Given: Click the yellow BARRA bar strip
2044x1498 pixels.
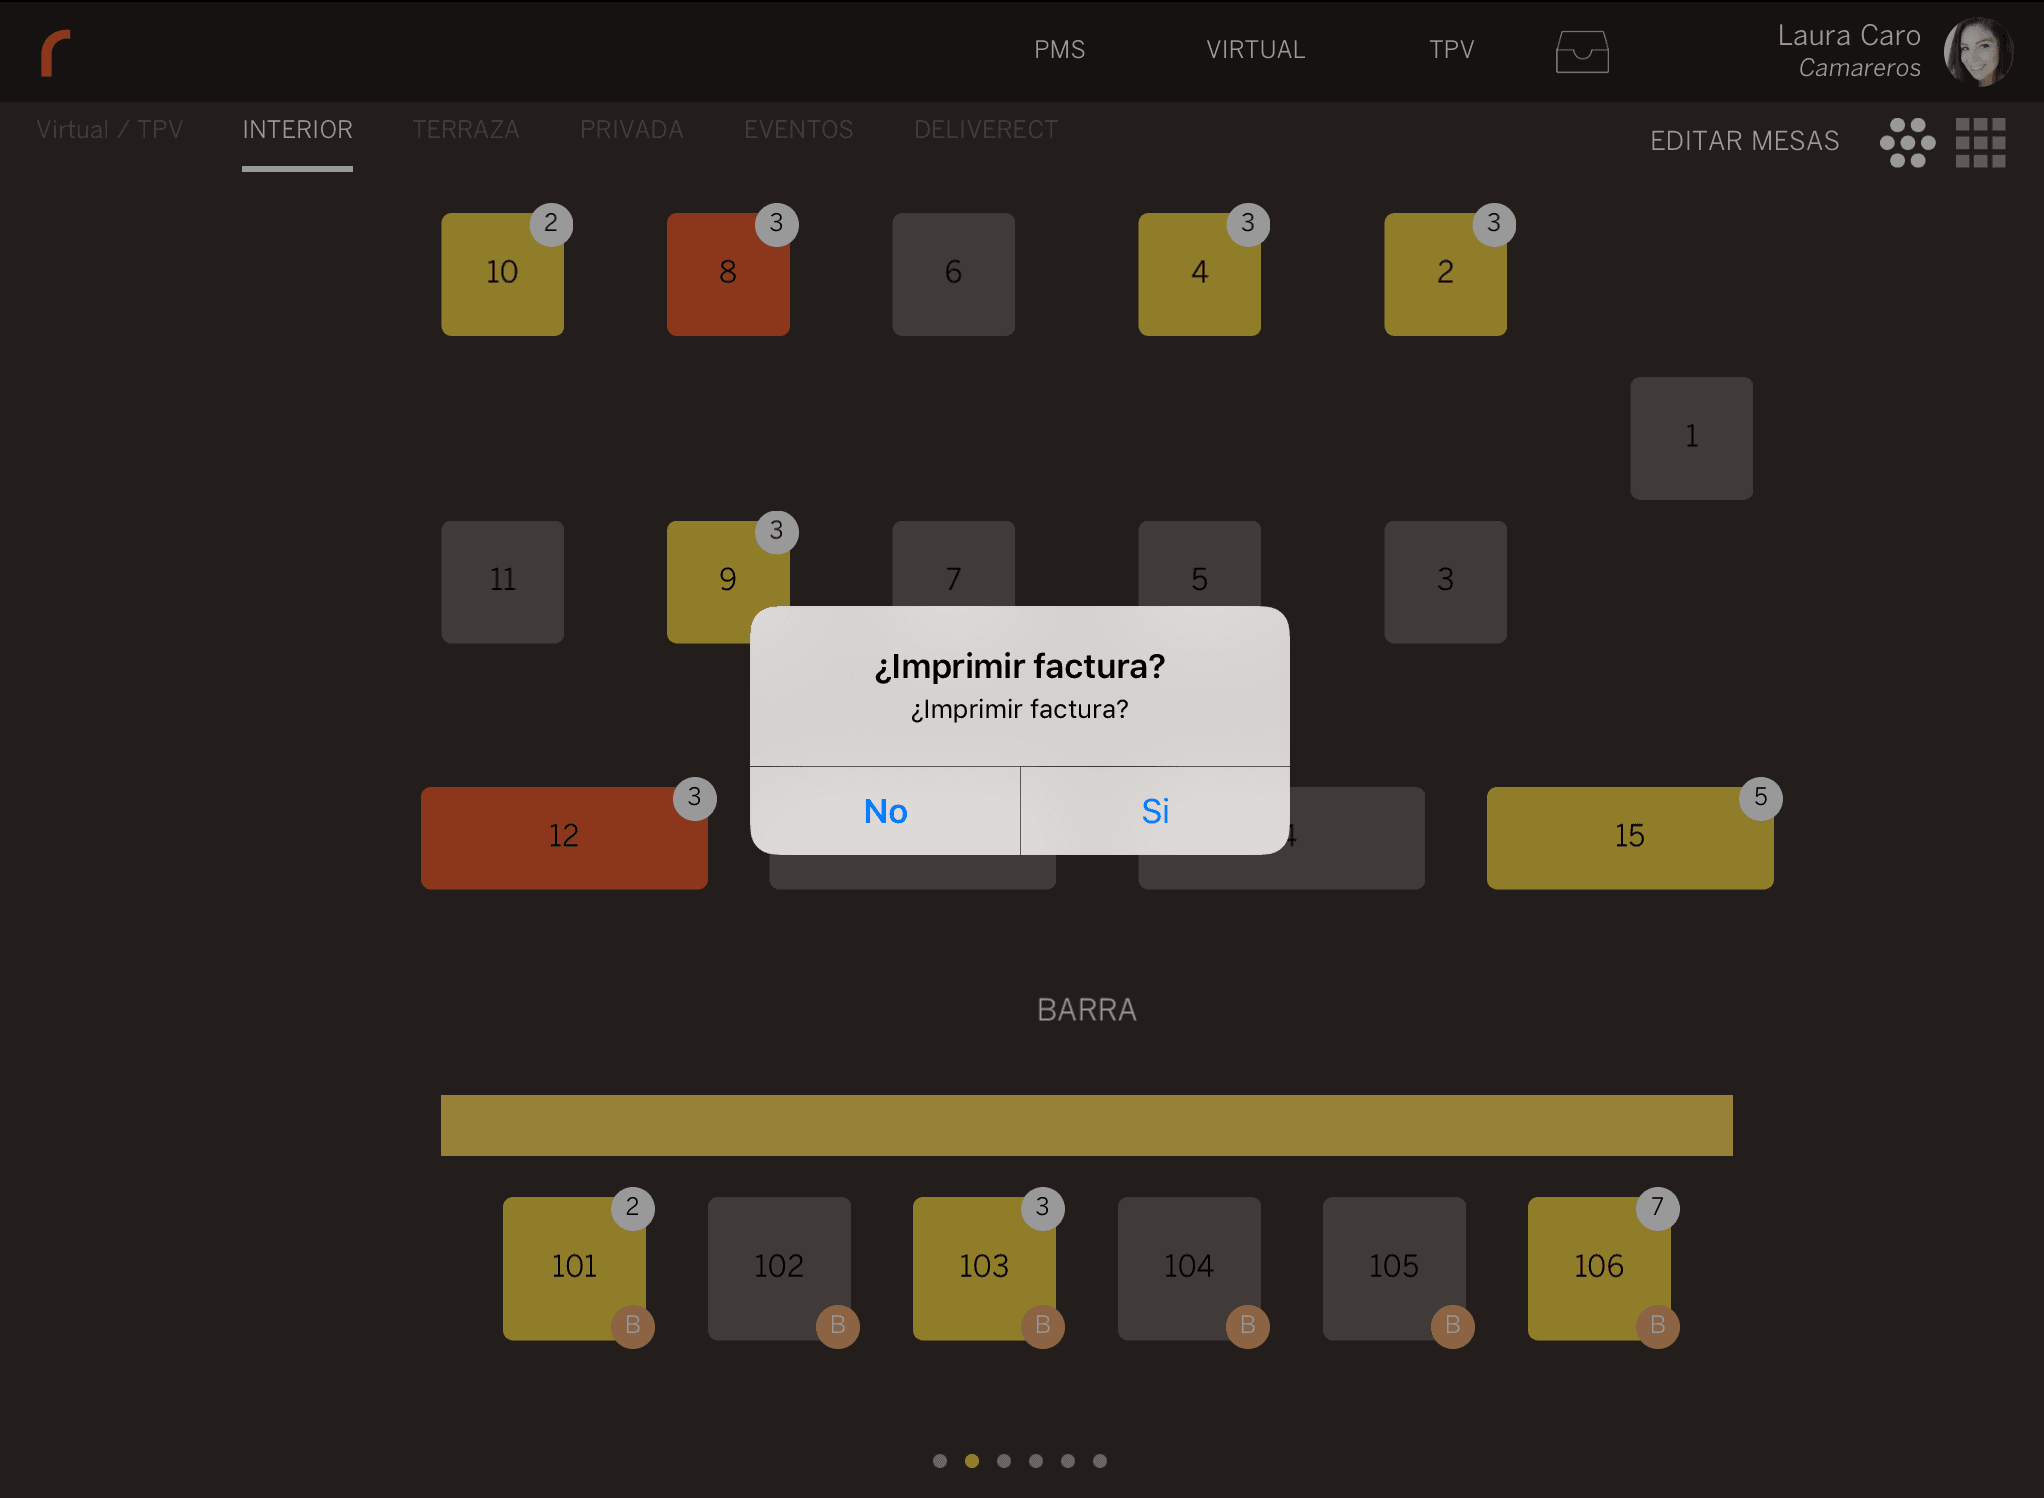Looking at the screenshot, I should click(x=1086, y=1125).
